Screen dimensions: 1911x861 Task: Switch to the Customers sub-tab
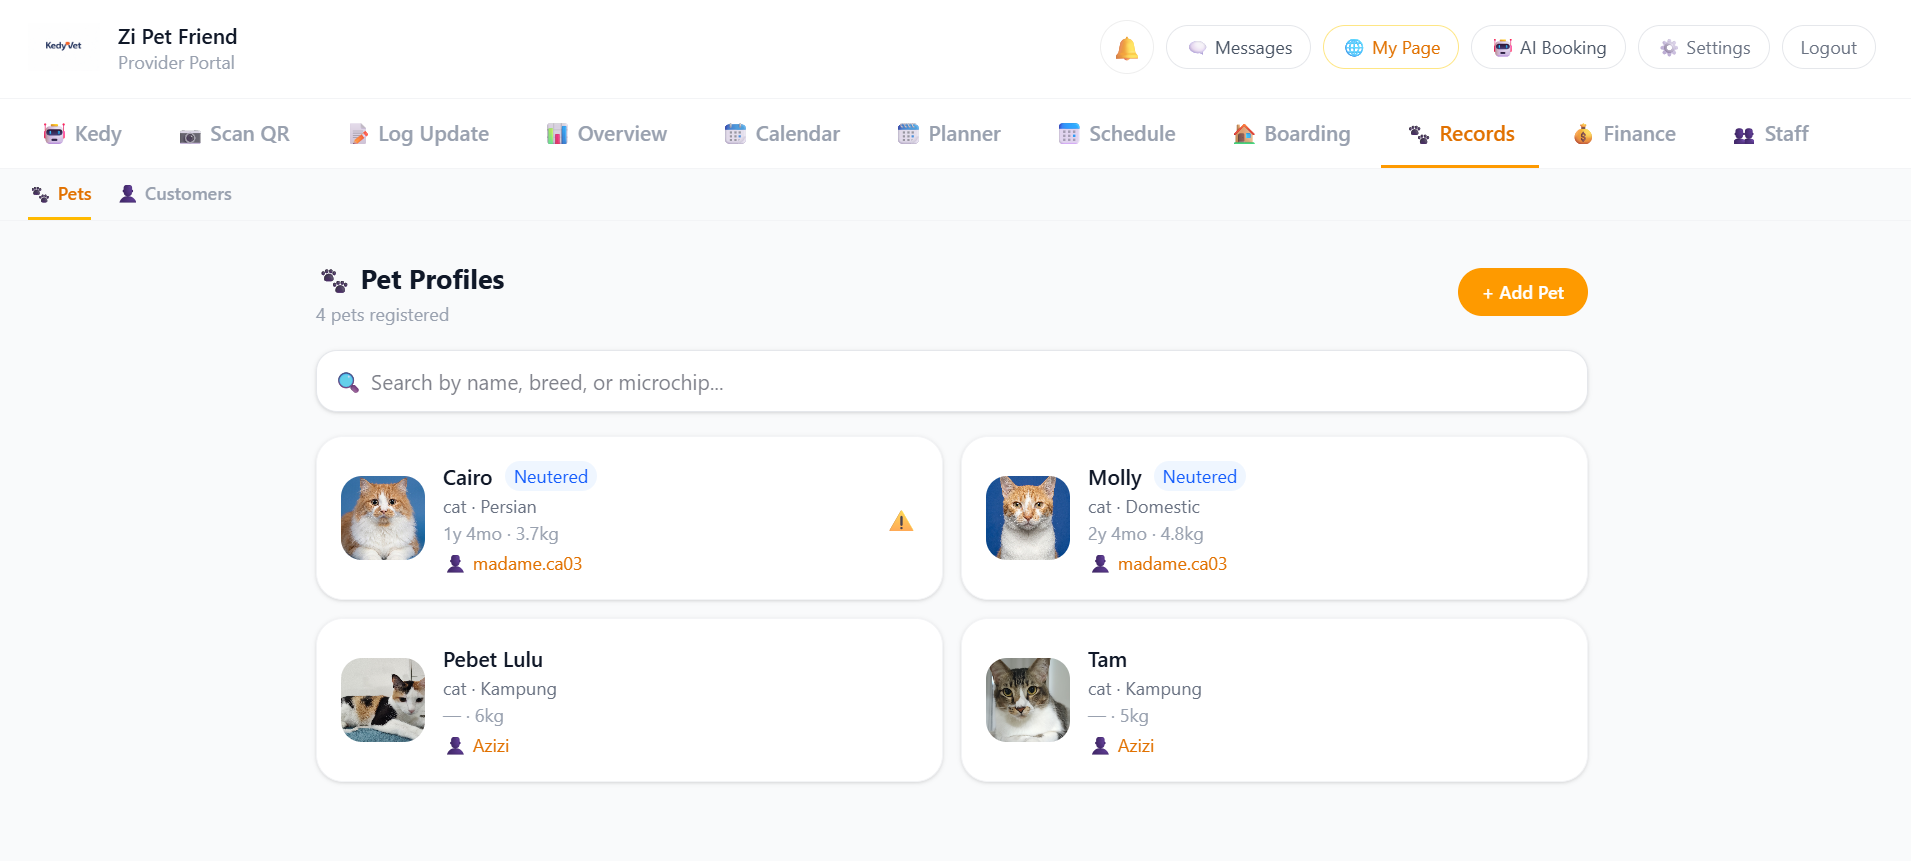click(x=175, y=194)
